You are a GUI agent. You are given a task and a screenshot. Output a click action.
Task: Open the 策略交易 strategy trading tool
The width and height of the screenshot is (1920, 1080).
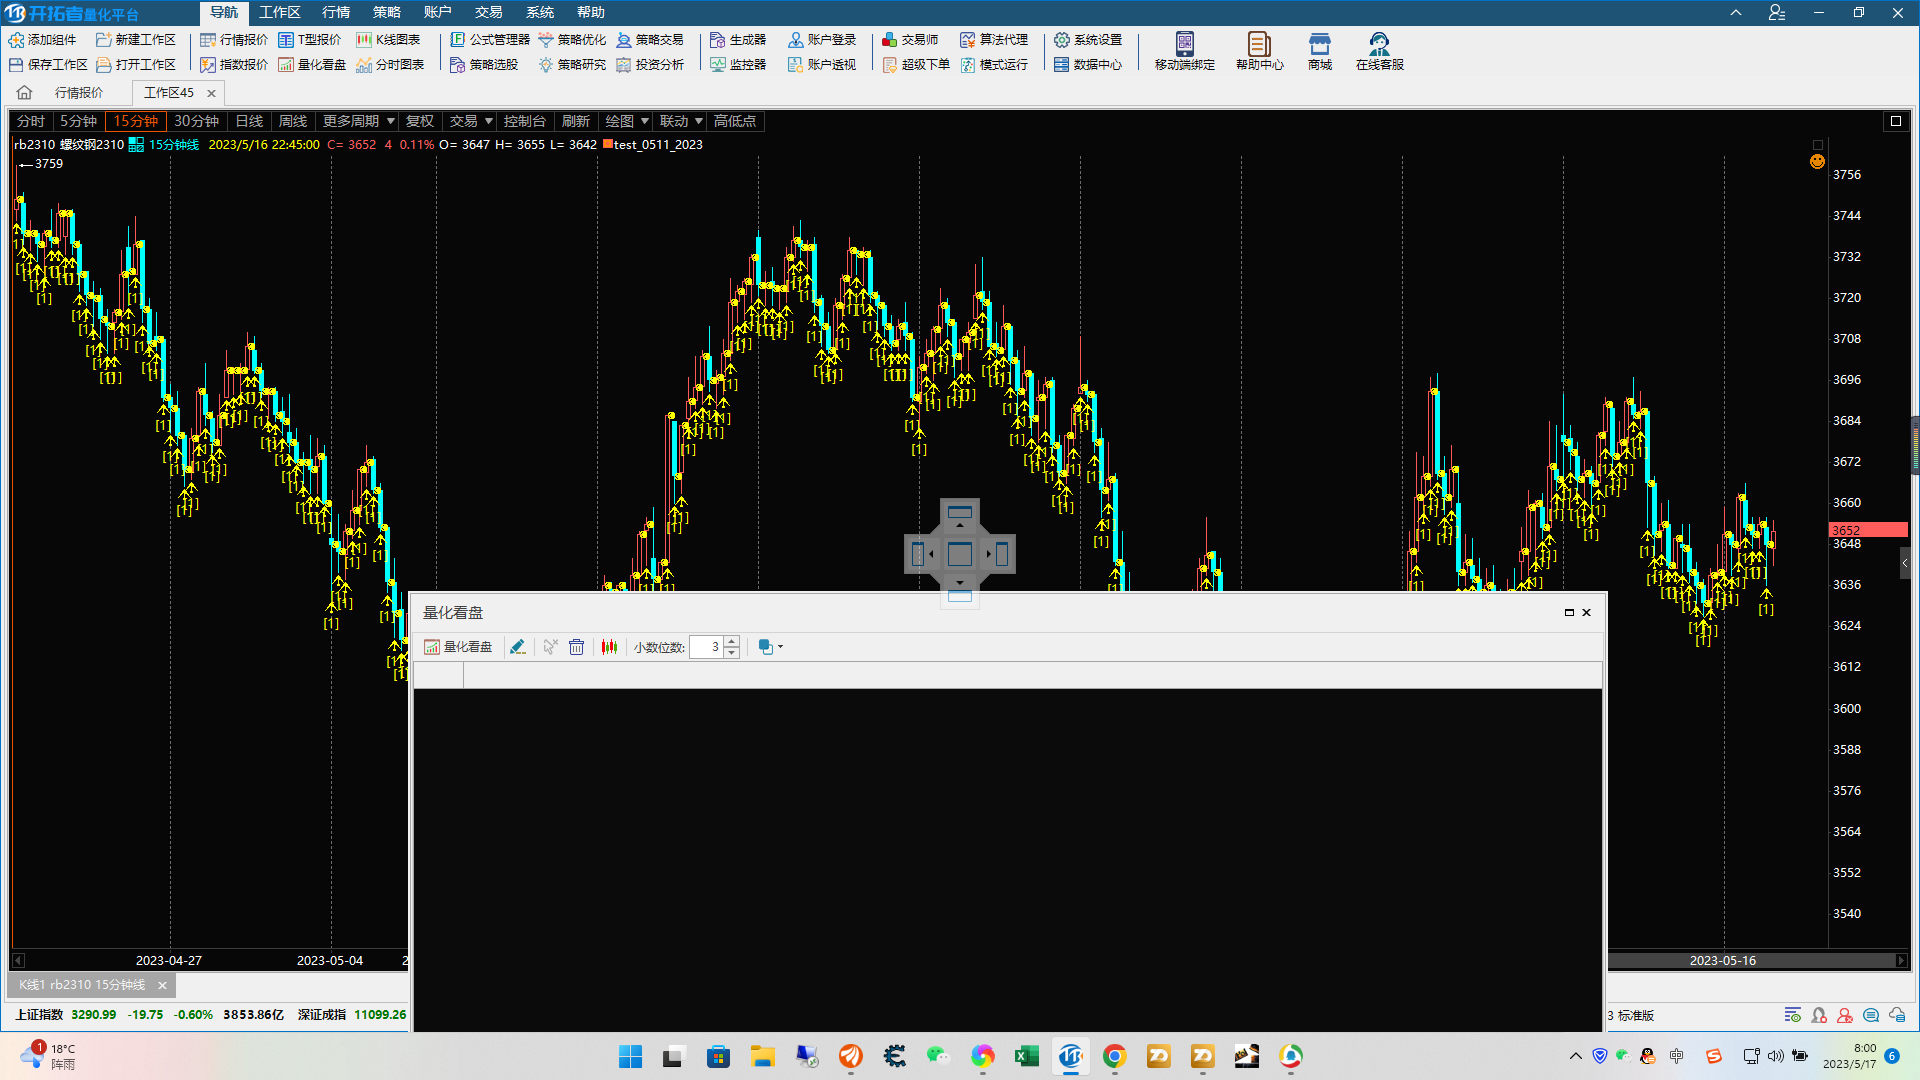coord(650,40)
